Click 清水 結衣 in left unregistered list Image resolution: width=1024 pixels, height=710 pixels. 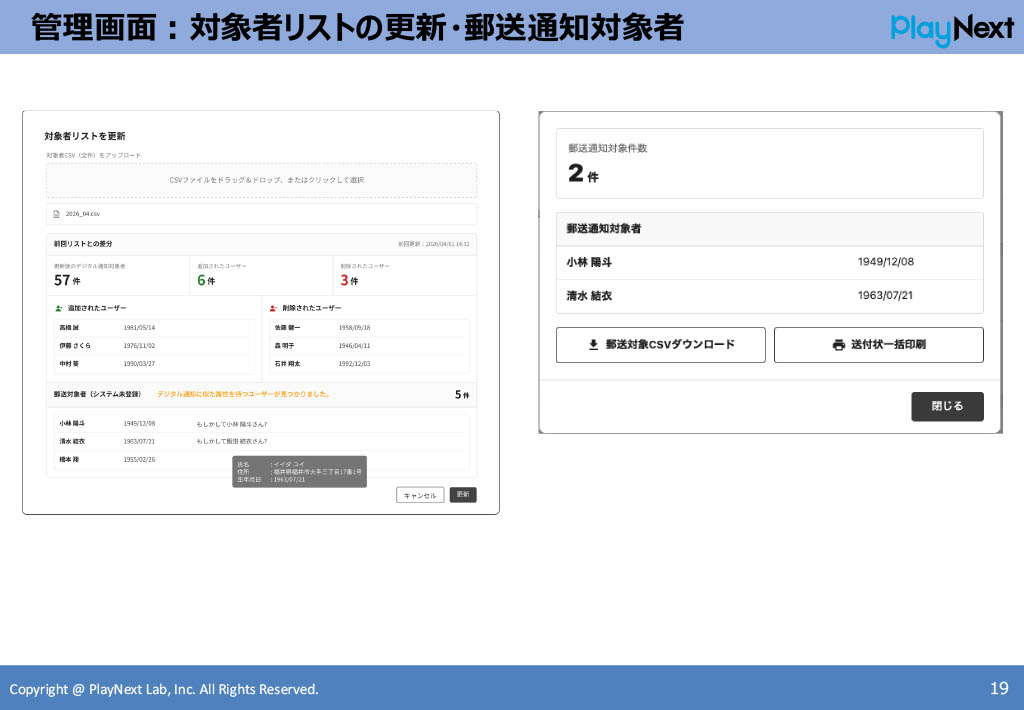pyautogui.click(x=72, y=442)
